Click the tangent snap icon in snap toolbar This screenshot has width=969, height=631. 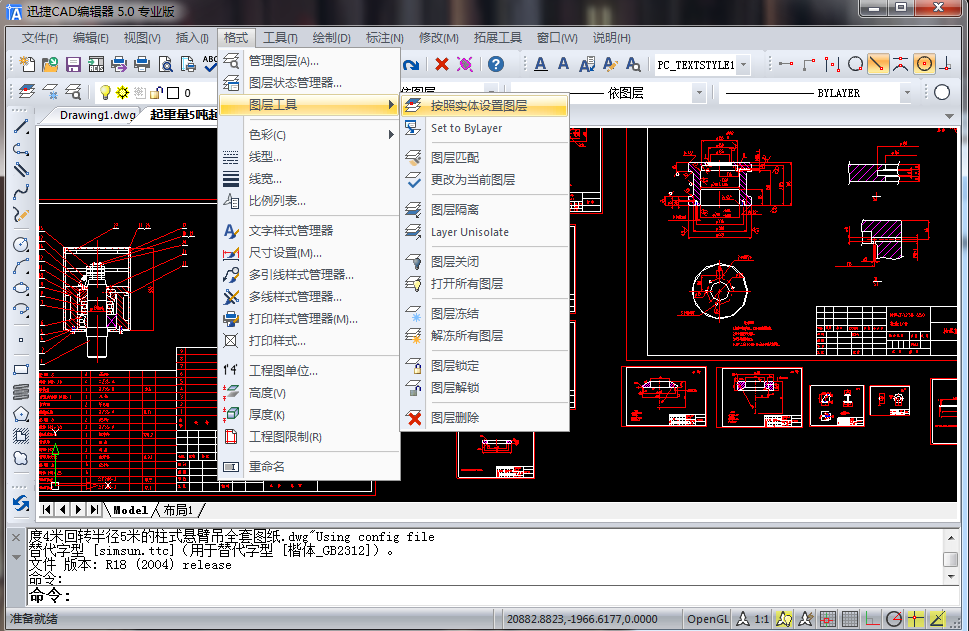click(855, 64)
